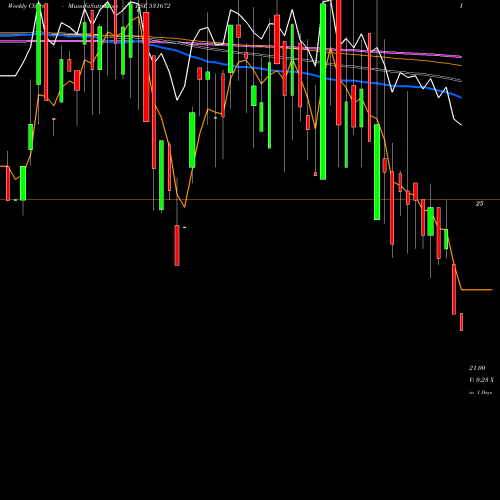Viewport: 500px width, 500px height.
Task: Click the 'V: 0.23 X' volume text
Action: [482, 380]
